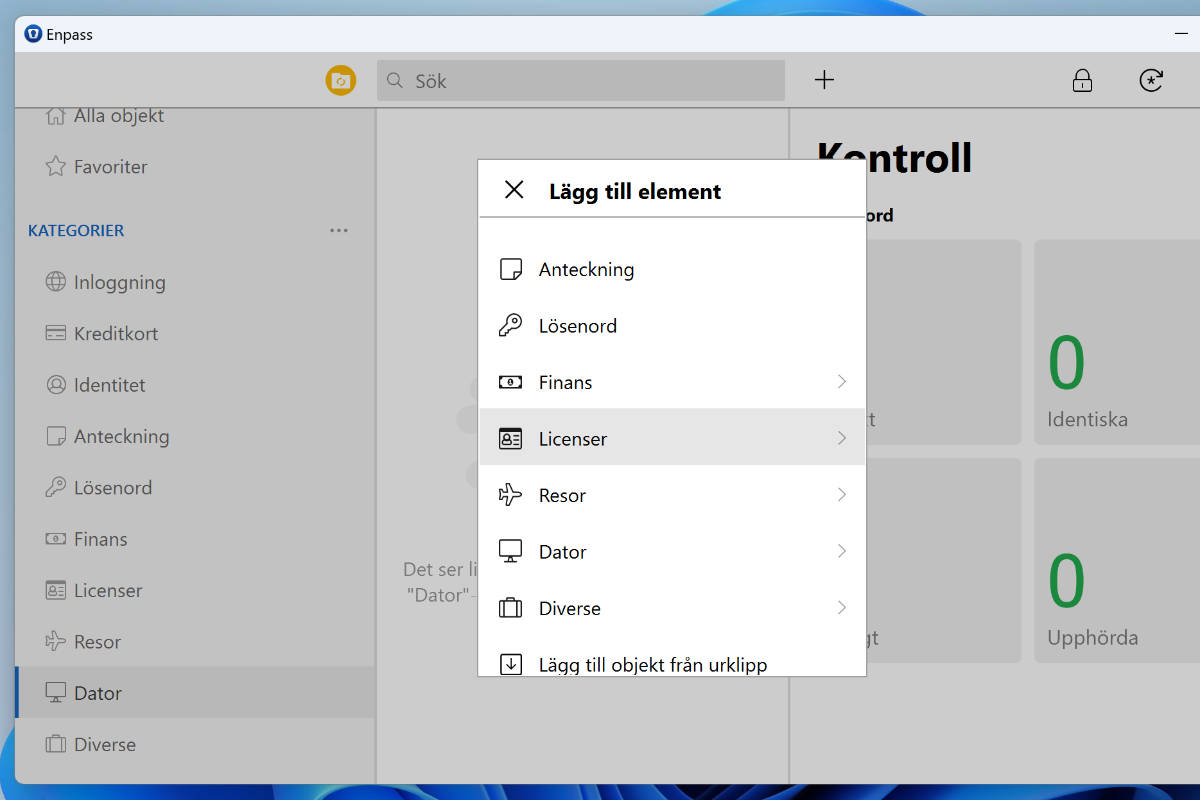Select Kreditkort category in sidebar
The width and height of the screenshot is (1200, 800).
coord(195,333)
